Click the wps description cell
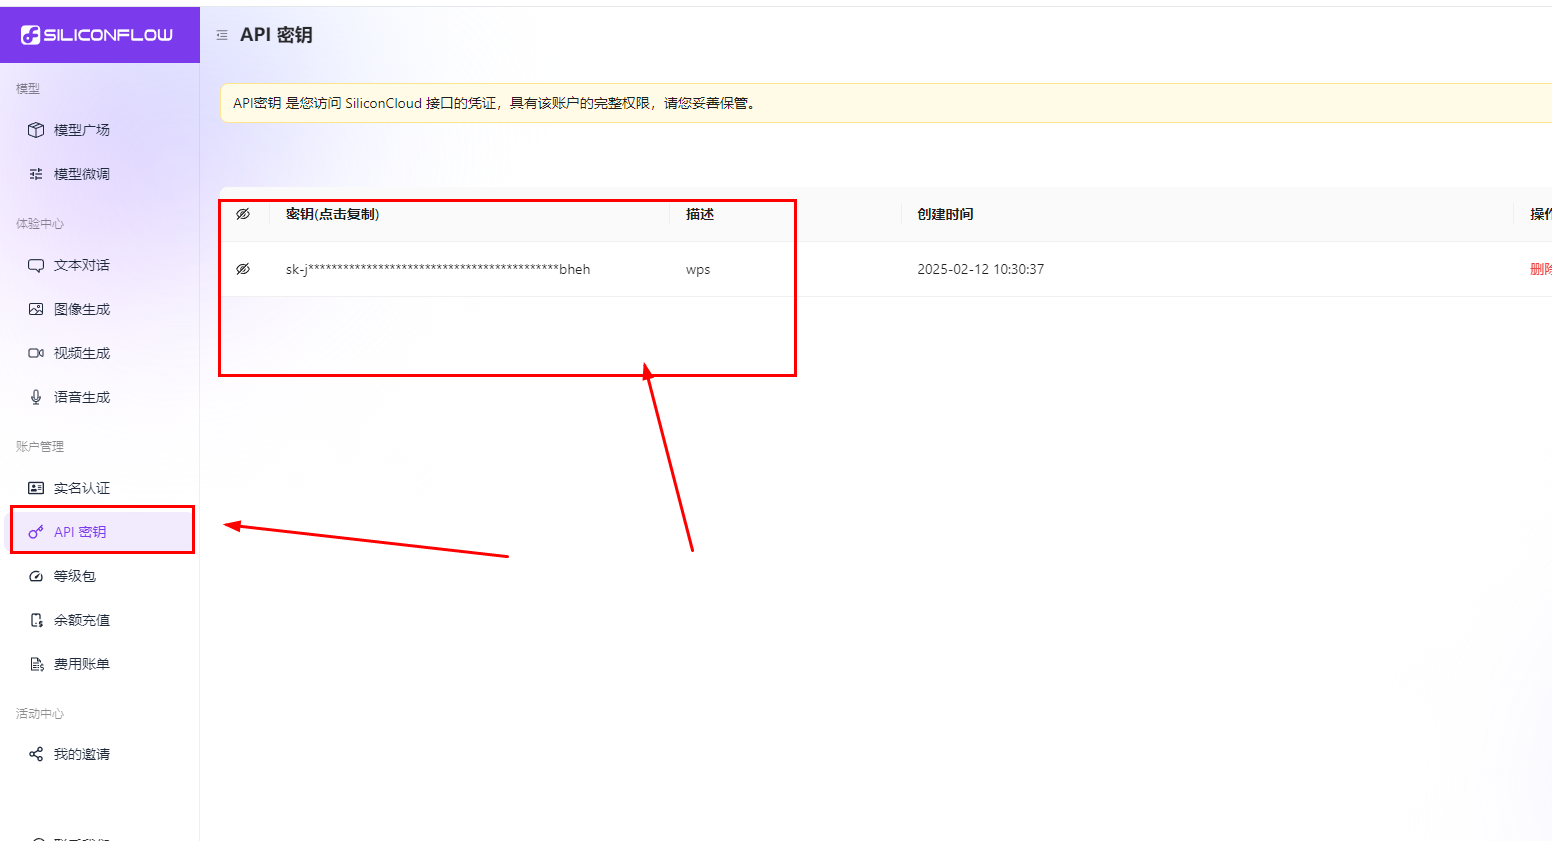The image size is (1552, 841). (698, 269)
